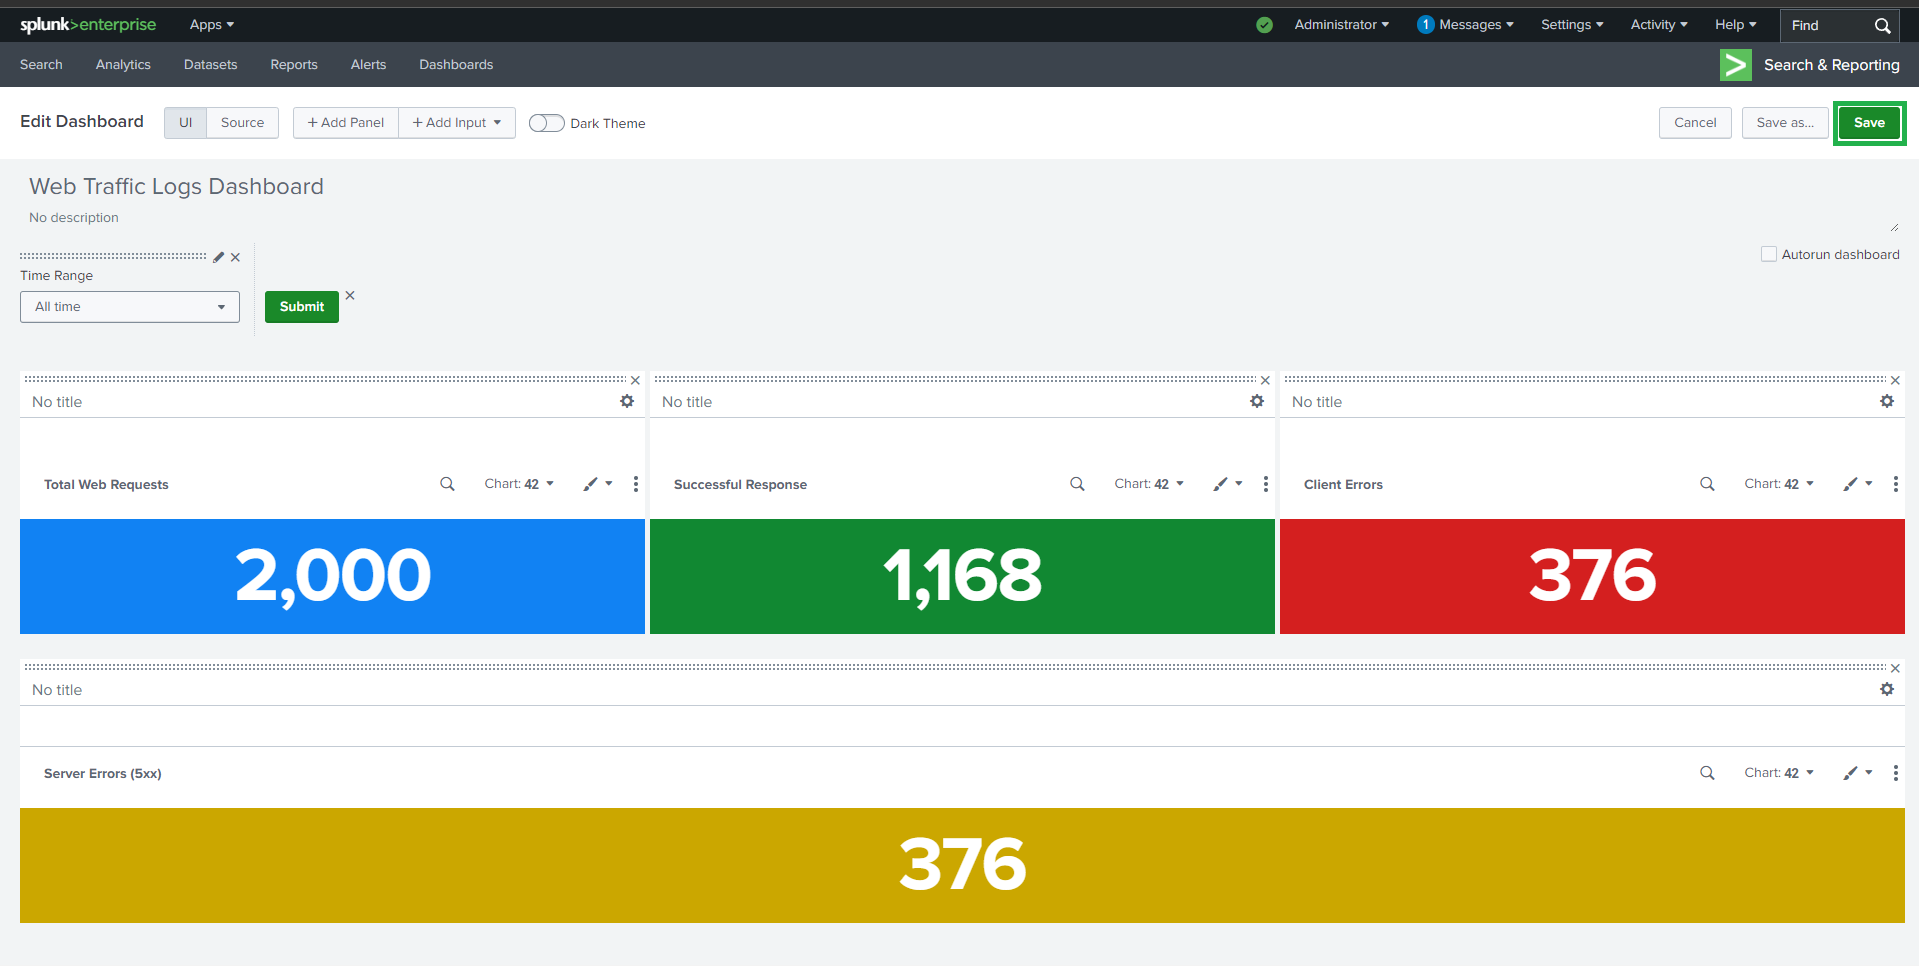Open more actions for Total Web Requests
This screenshot has width=1919, height=966.
[636, 484]
